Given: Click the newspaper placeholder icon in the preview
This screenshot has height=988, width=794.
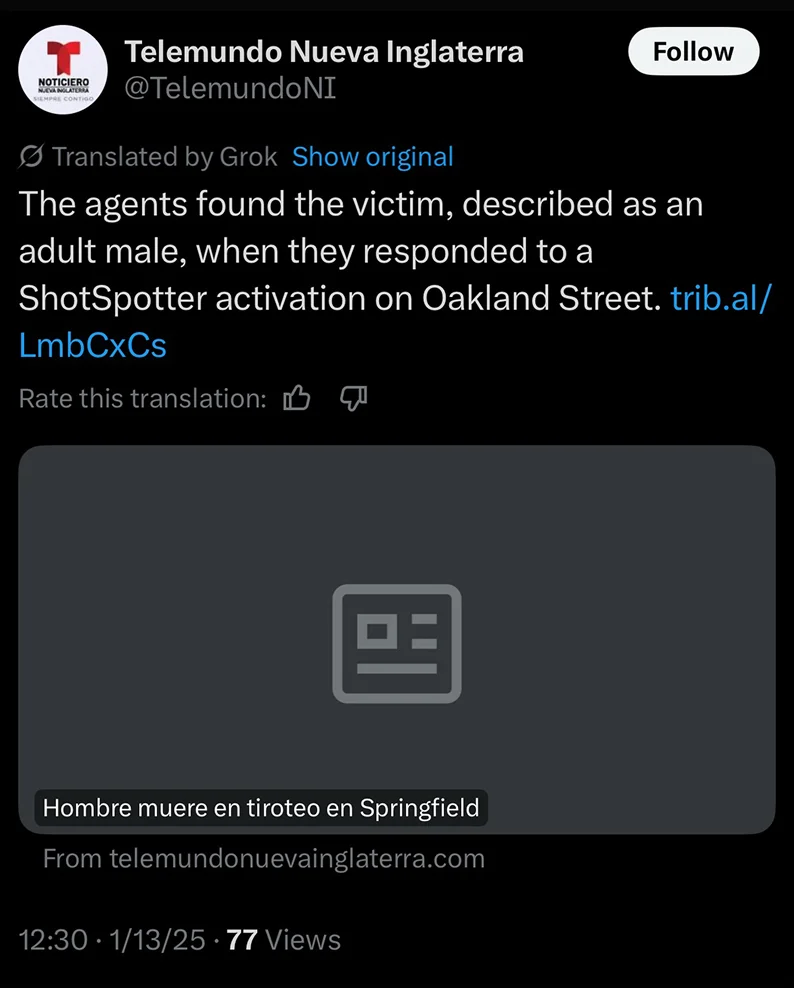Looking at the screenshot, I should click(x=397, y=642).
